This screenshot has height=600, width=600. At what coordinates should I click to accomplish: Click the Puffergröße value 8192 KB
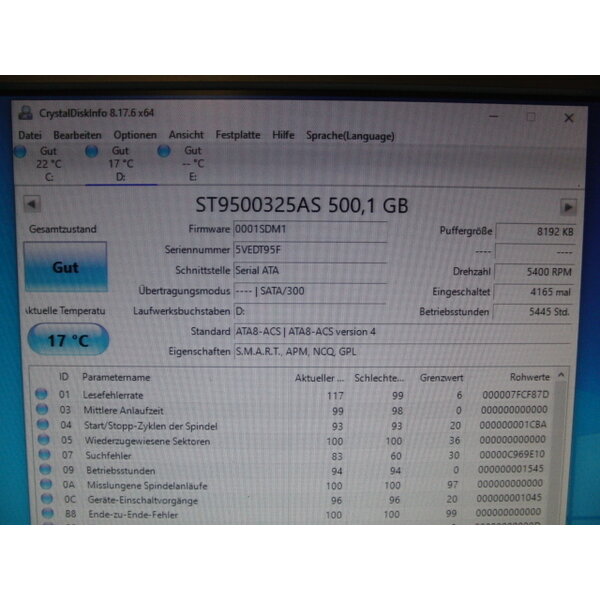(x=536, y=232)
